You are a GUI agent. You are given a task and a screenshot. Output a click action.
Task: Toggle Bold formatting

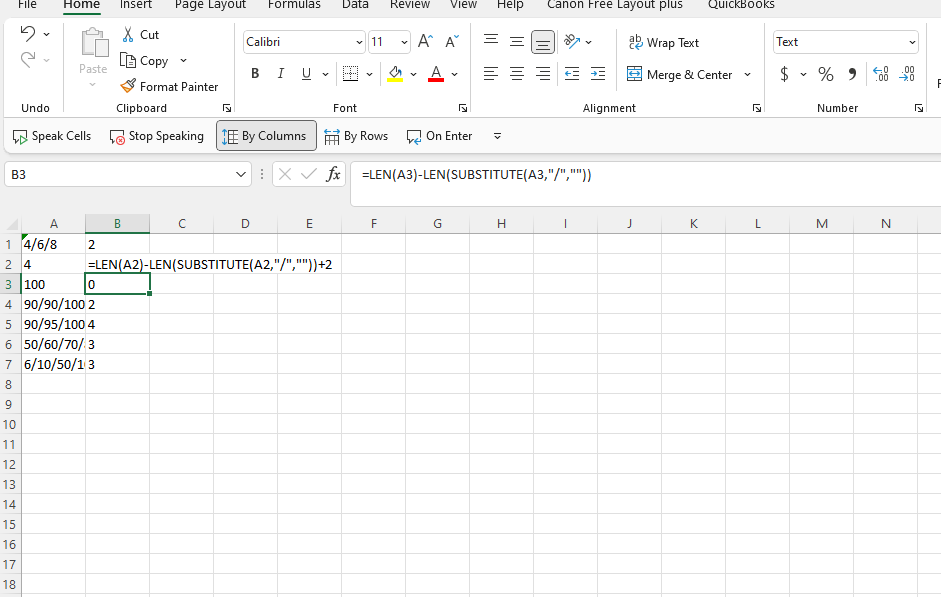[255, 73]
